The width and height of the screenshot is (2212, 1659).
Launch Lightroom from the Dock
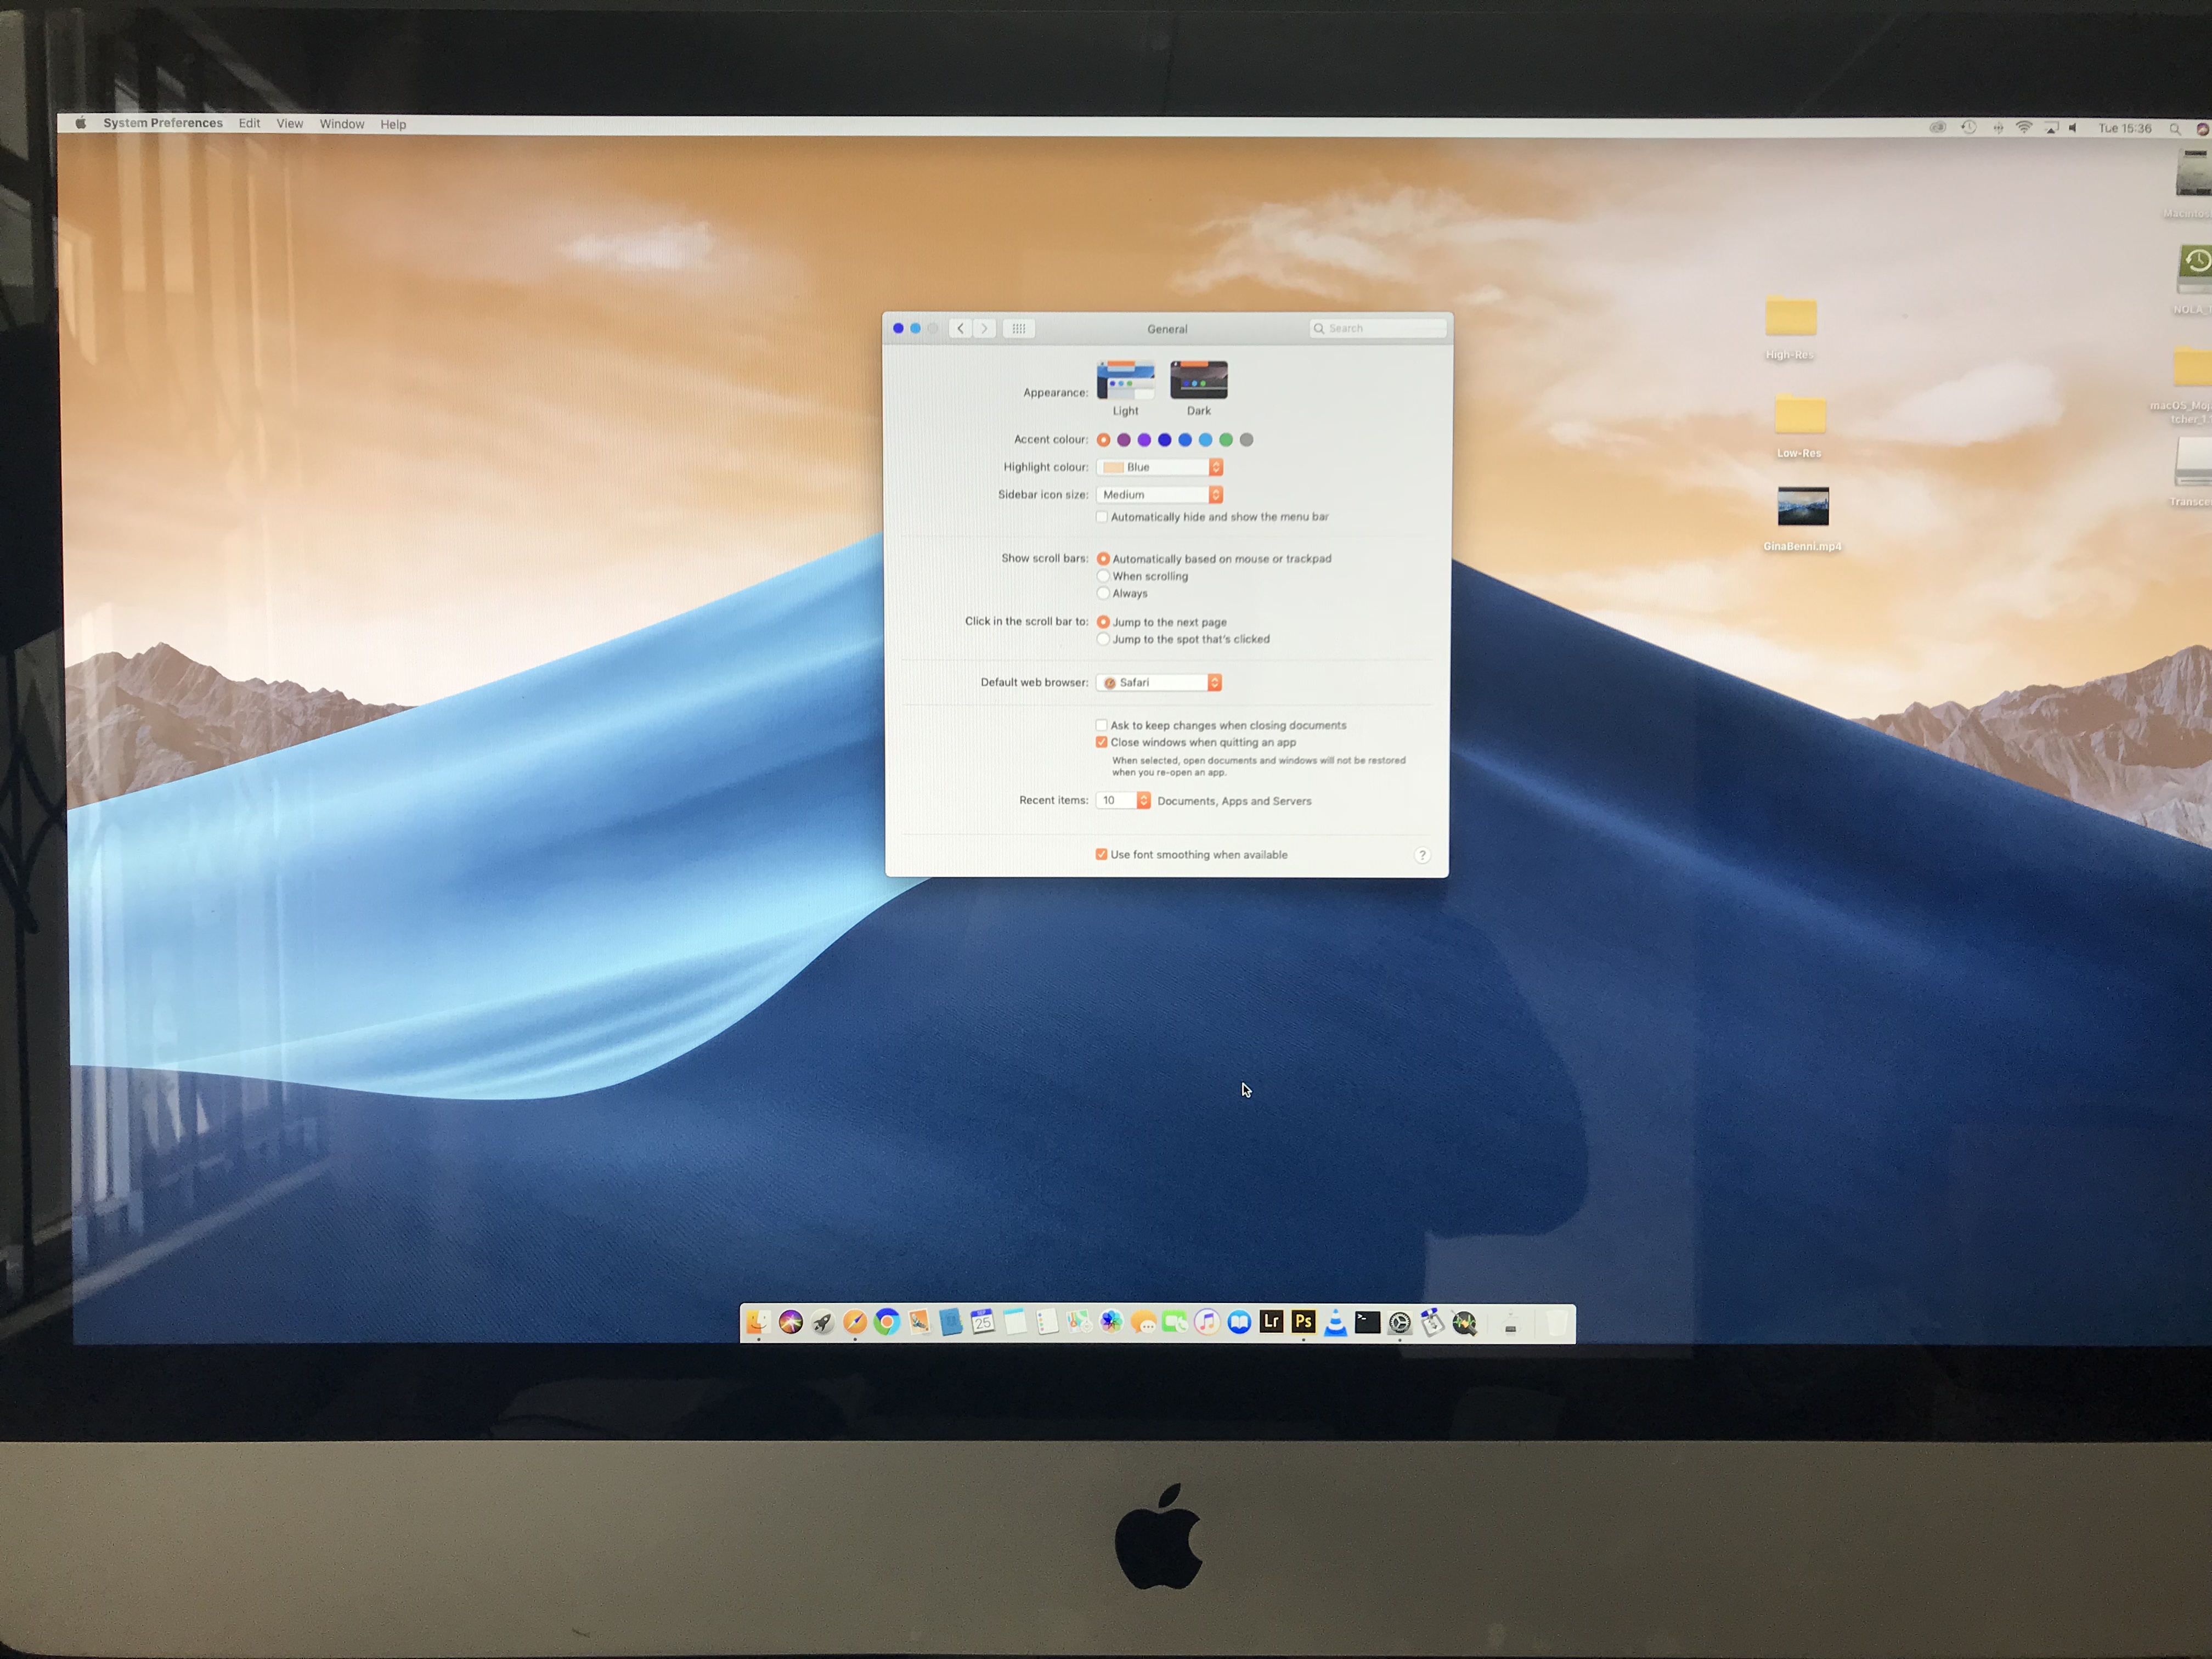1270,1322
